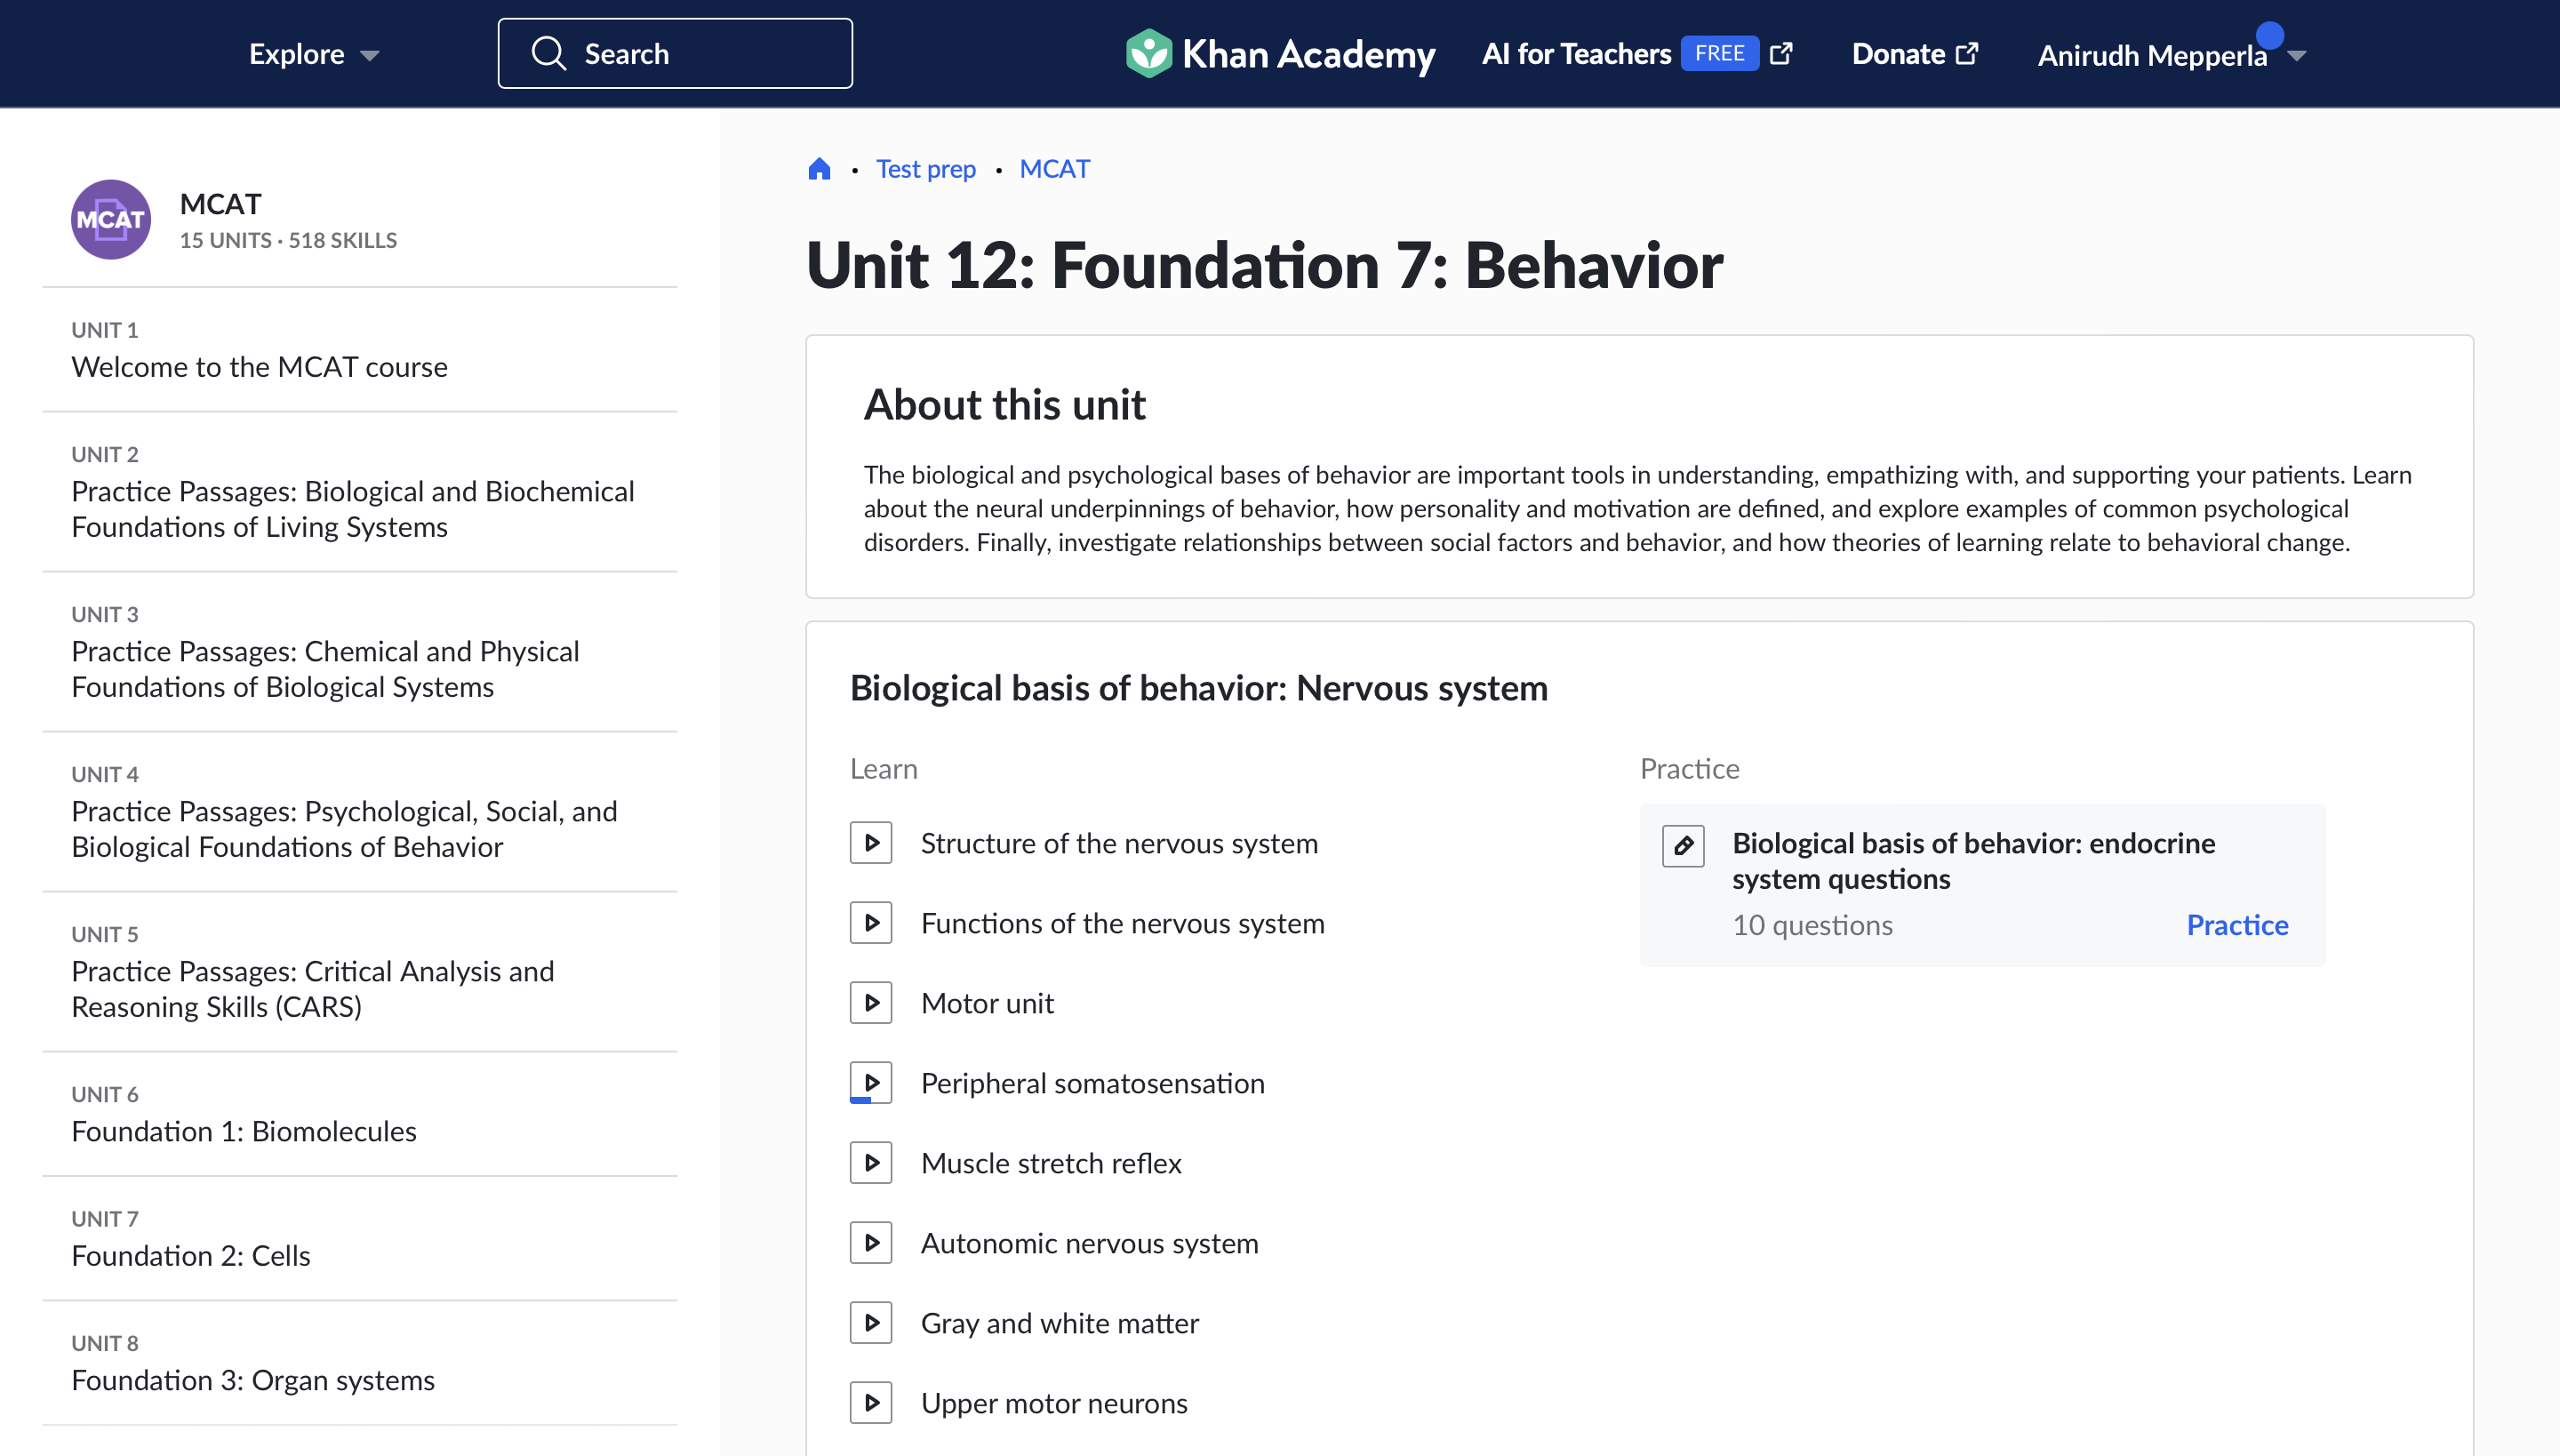Go to Unit 8 Foundation 3: Organ systems
The image size is (2560, 1456).
pyautogui.click(x=253, y=1380)
